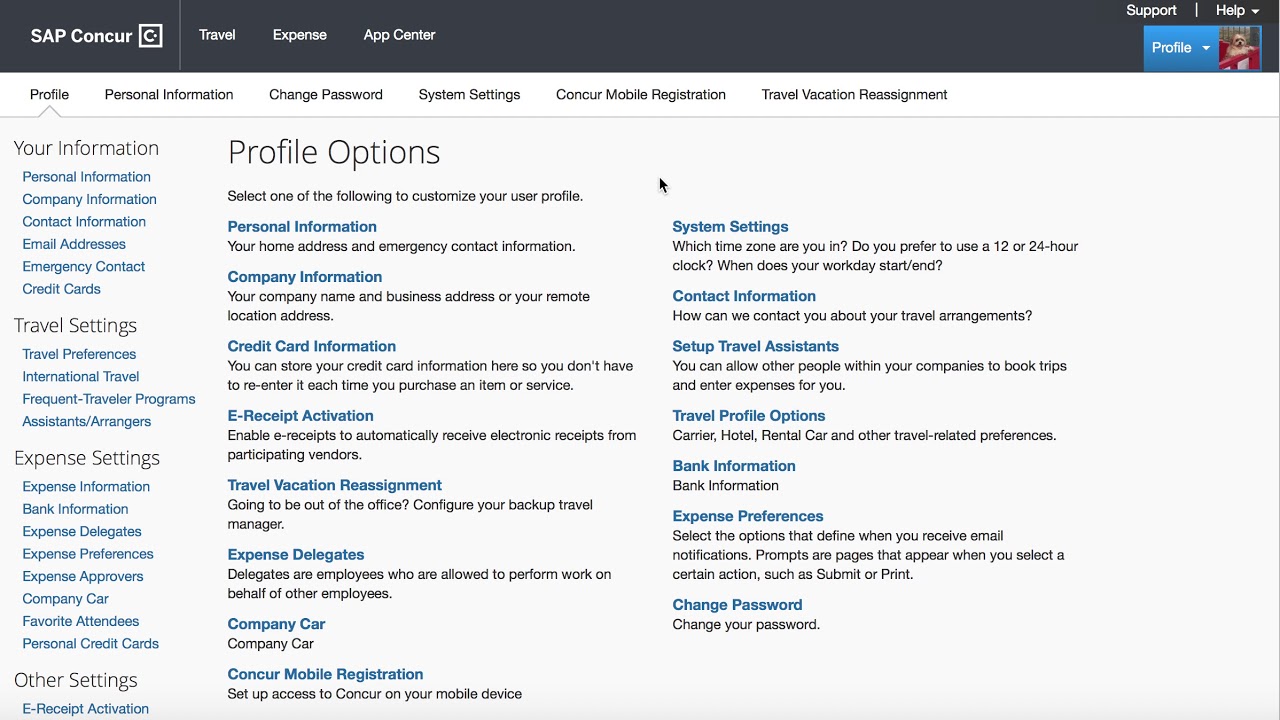This screenshot has width=1280, height=720.
Task: Open Personal Credit Cards in sidebar
Action: [91, 644]
